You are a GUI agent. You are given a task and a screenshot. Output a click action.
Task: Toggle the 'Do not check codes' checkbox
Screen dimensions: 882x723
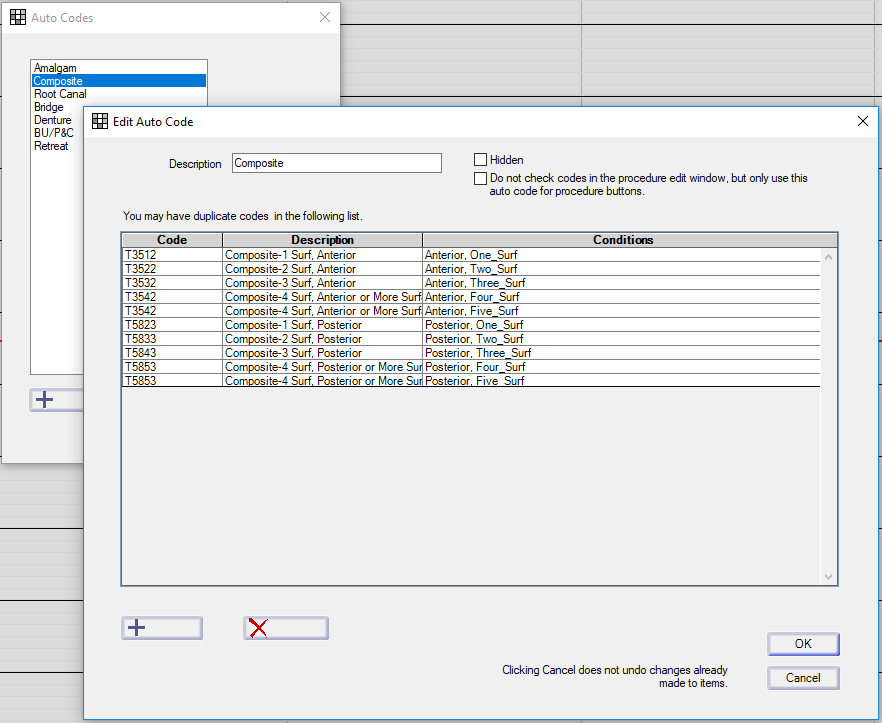point(480,178)
